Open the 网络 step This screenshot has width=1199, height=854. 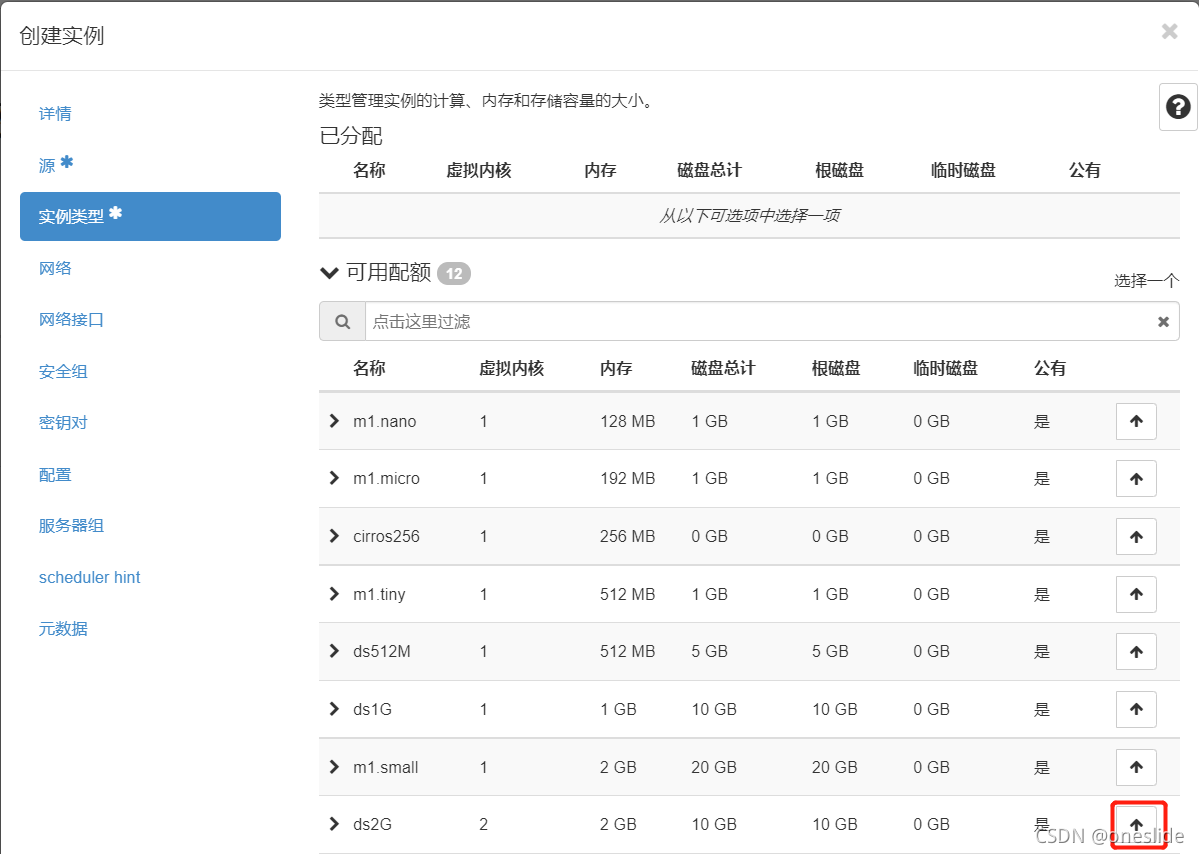pos(55,268)
